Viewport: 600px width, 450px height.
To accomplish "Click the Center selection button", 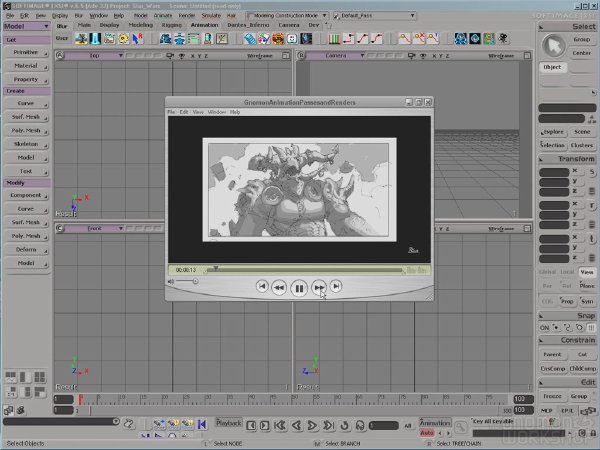I will [x=582, y=53].
